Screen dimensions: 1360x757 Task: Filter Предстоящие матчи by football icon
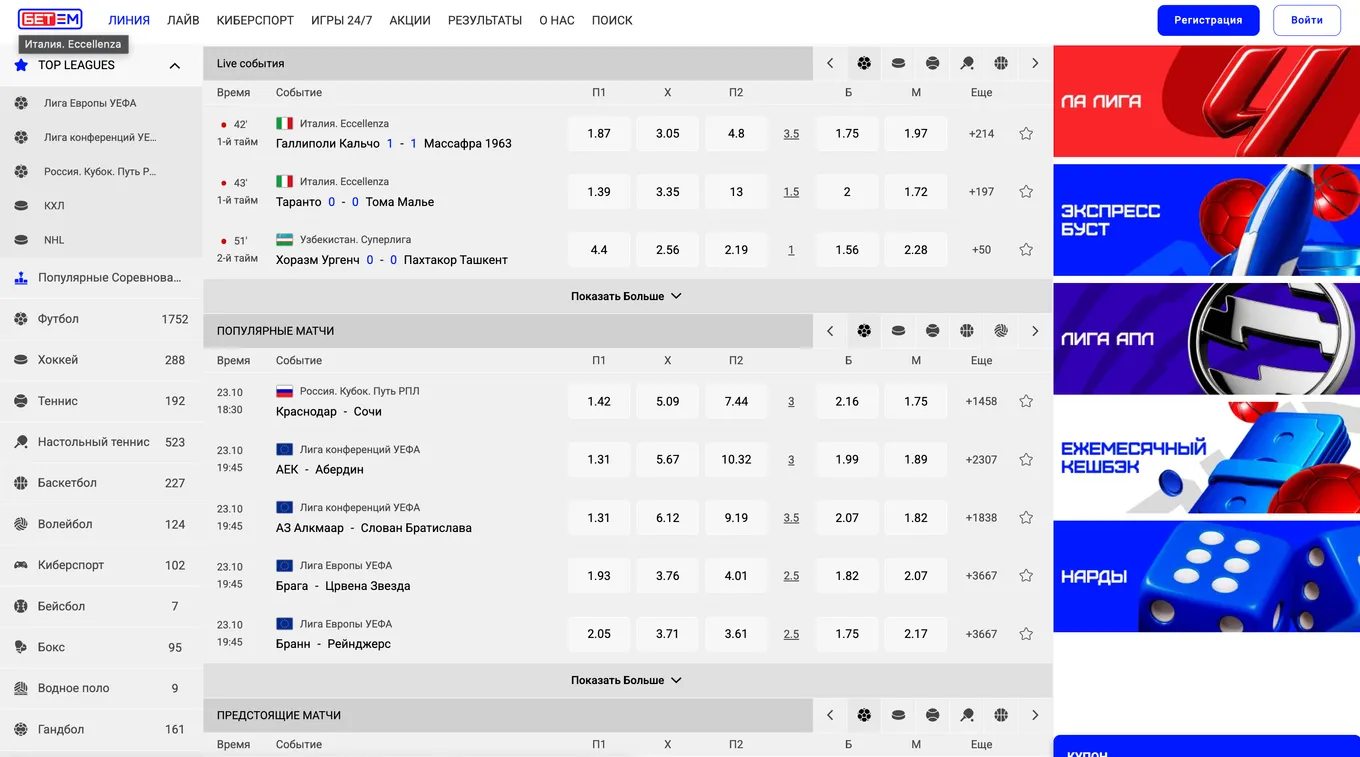[x=864, y=715]
